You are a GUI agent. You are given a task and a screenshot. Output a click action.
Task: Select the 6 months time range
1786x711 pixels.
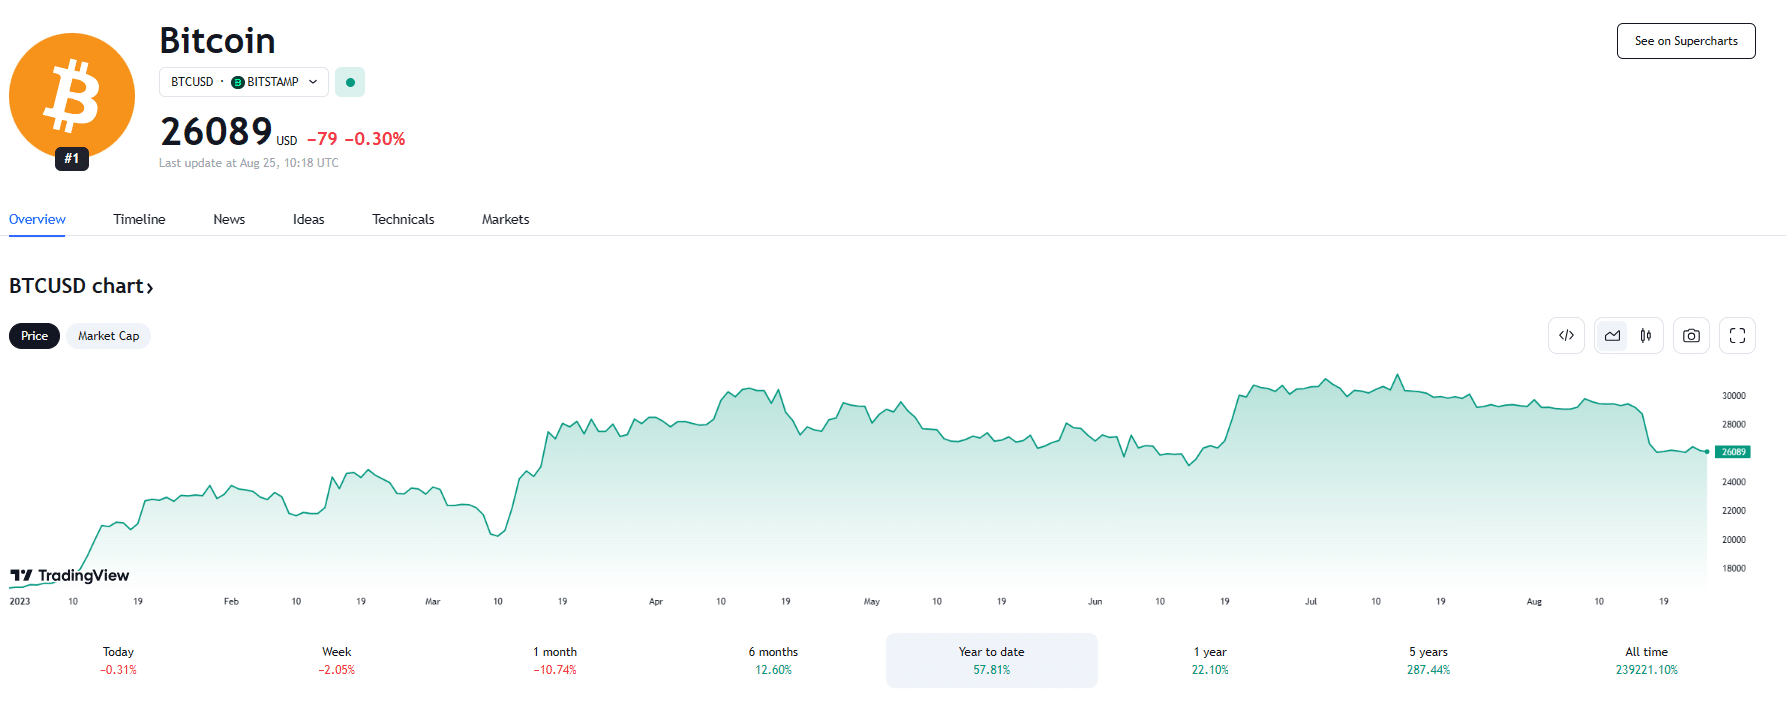773,660
